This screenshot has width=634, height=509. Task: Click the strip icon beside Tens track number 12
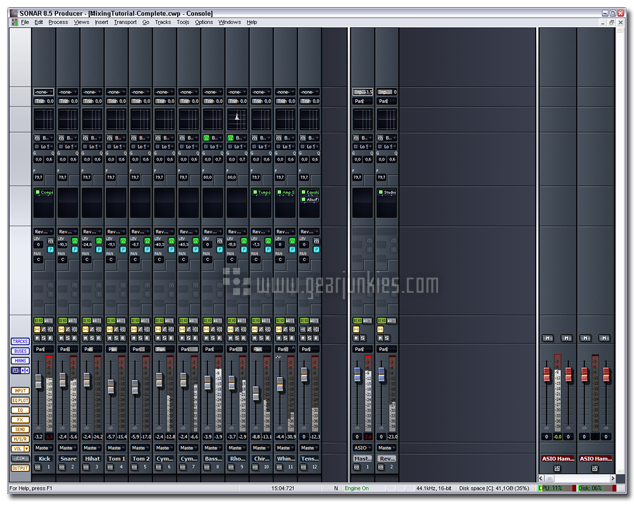click(x=304, y=467)
